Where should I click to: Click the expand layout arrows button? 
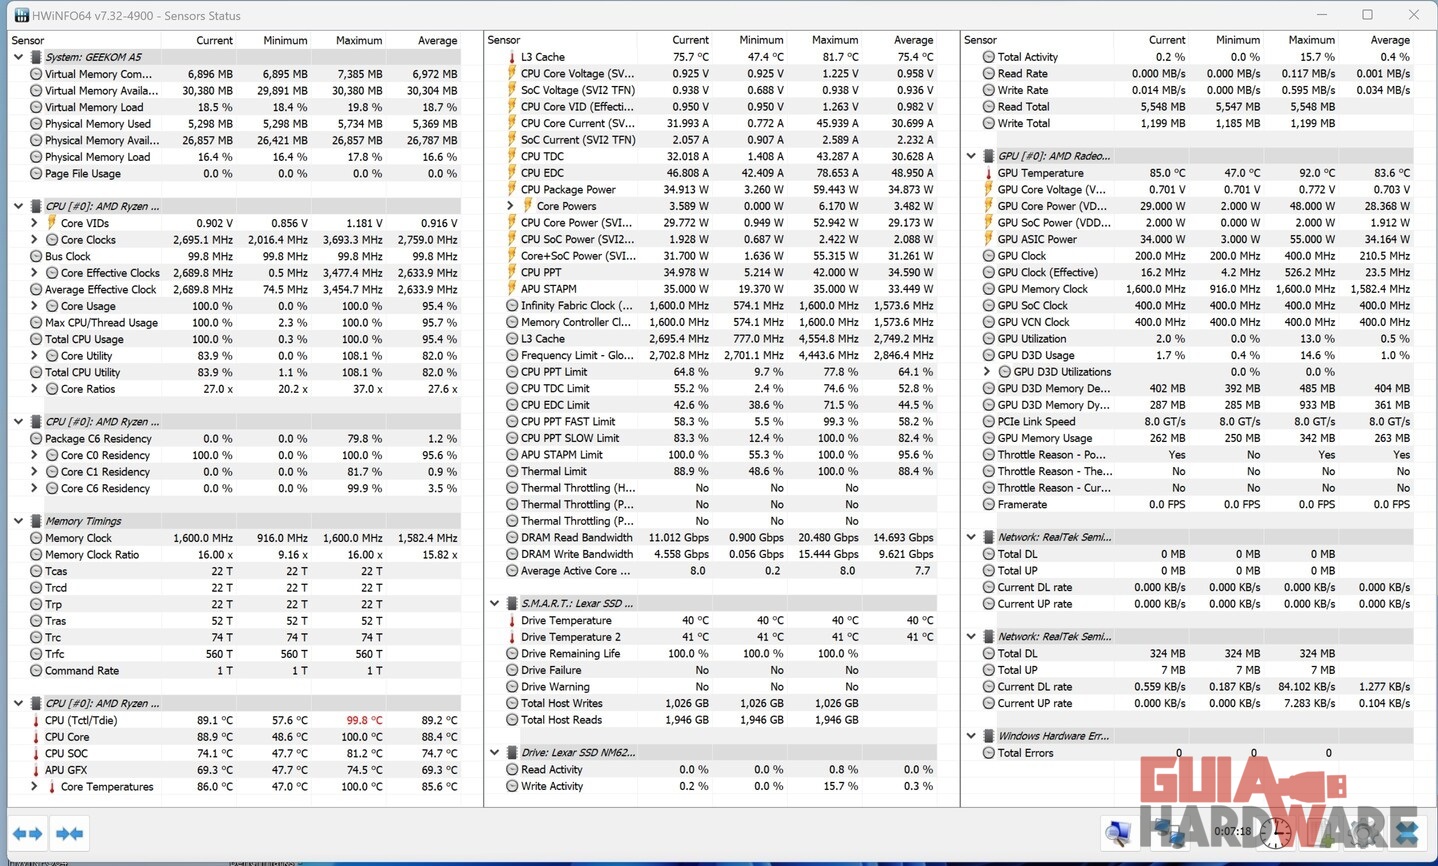click(27, 833)
